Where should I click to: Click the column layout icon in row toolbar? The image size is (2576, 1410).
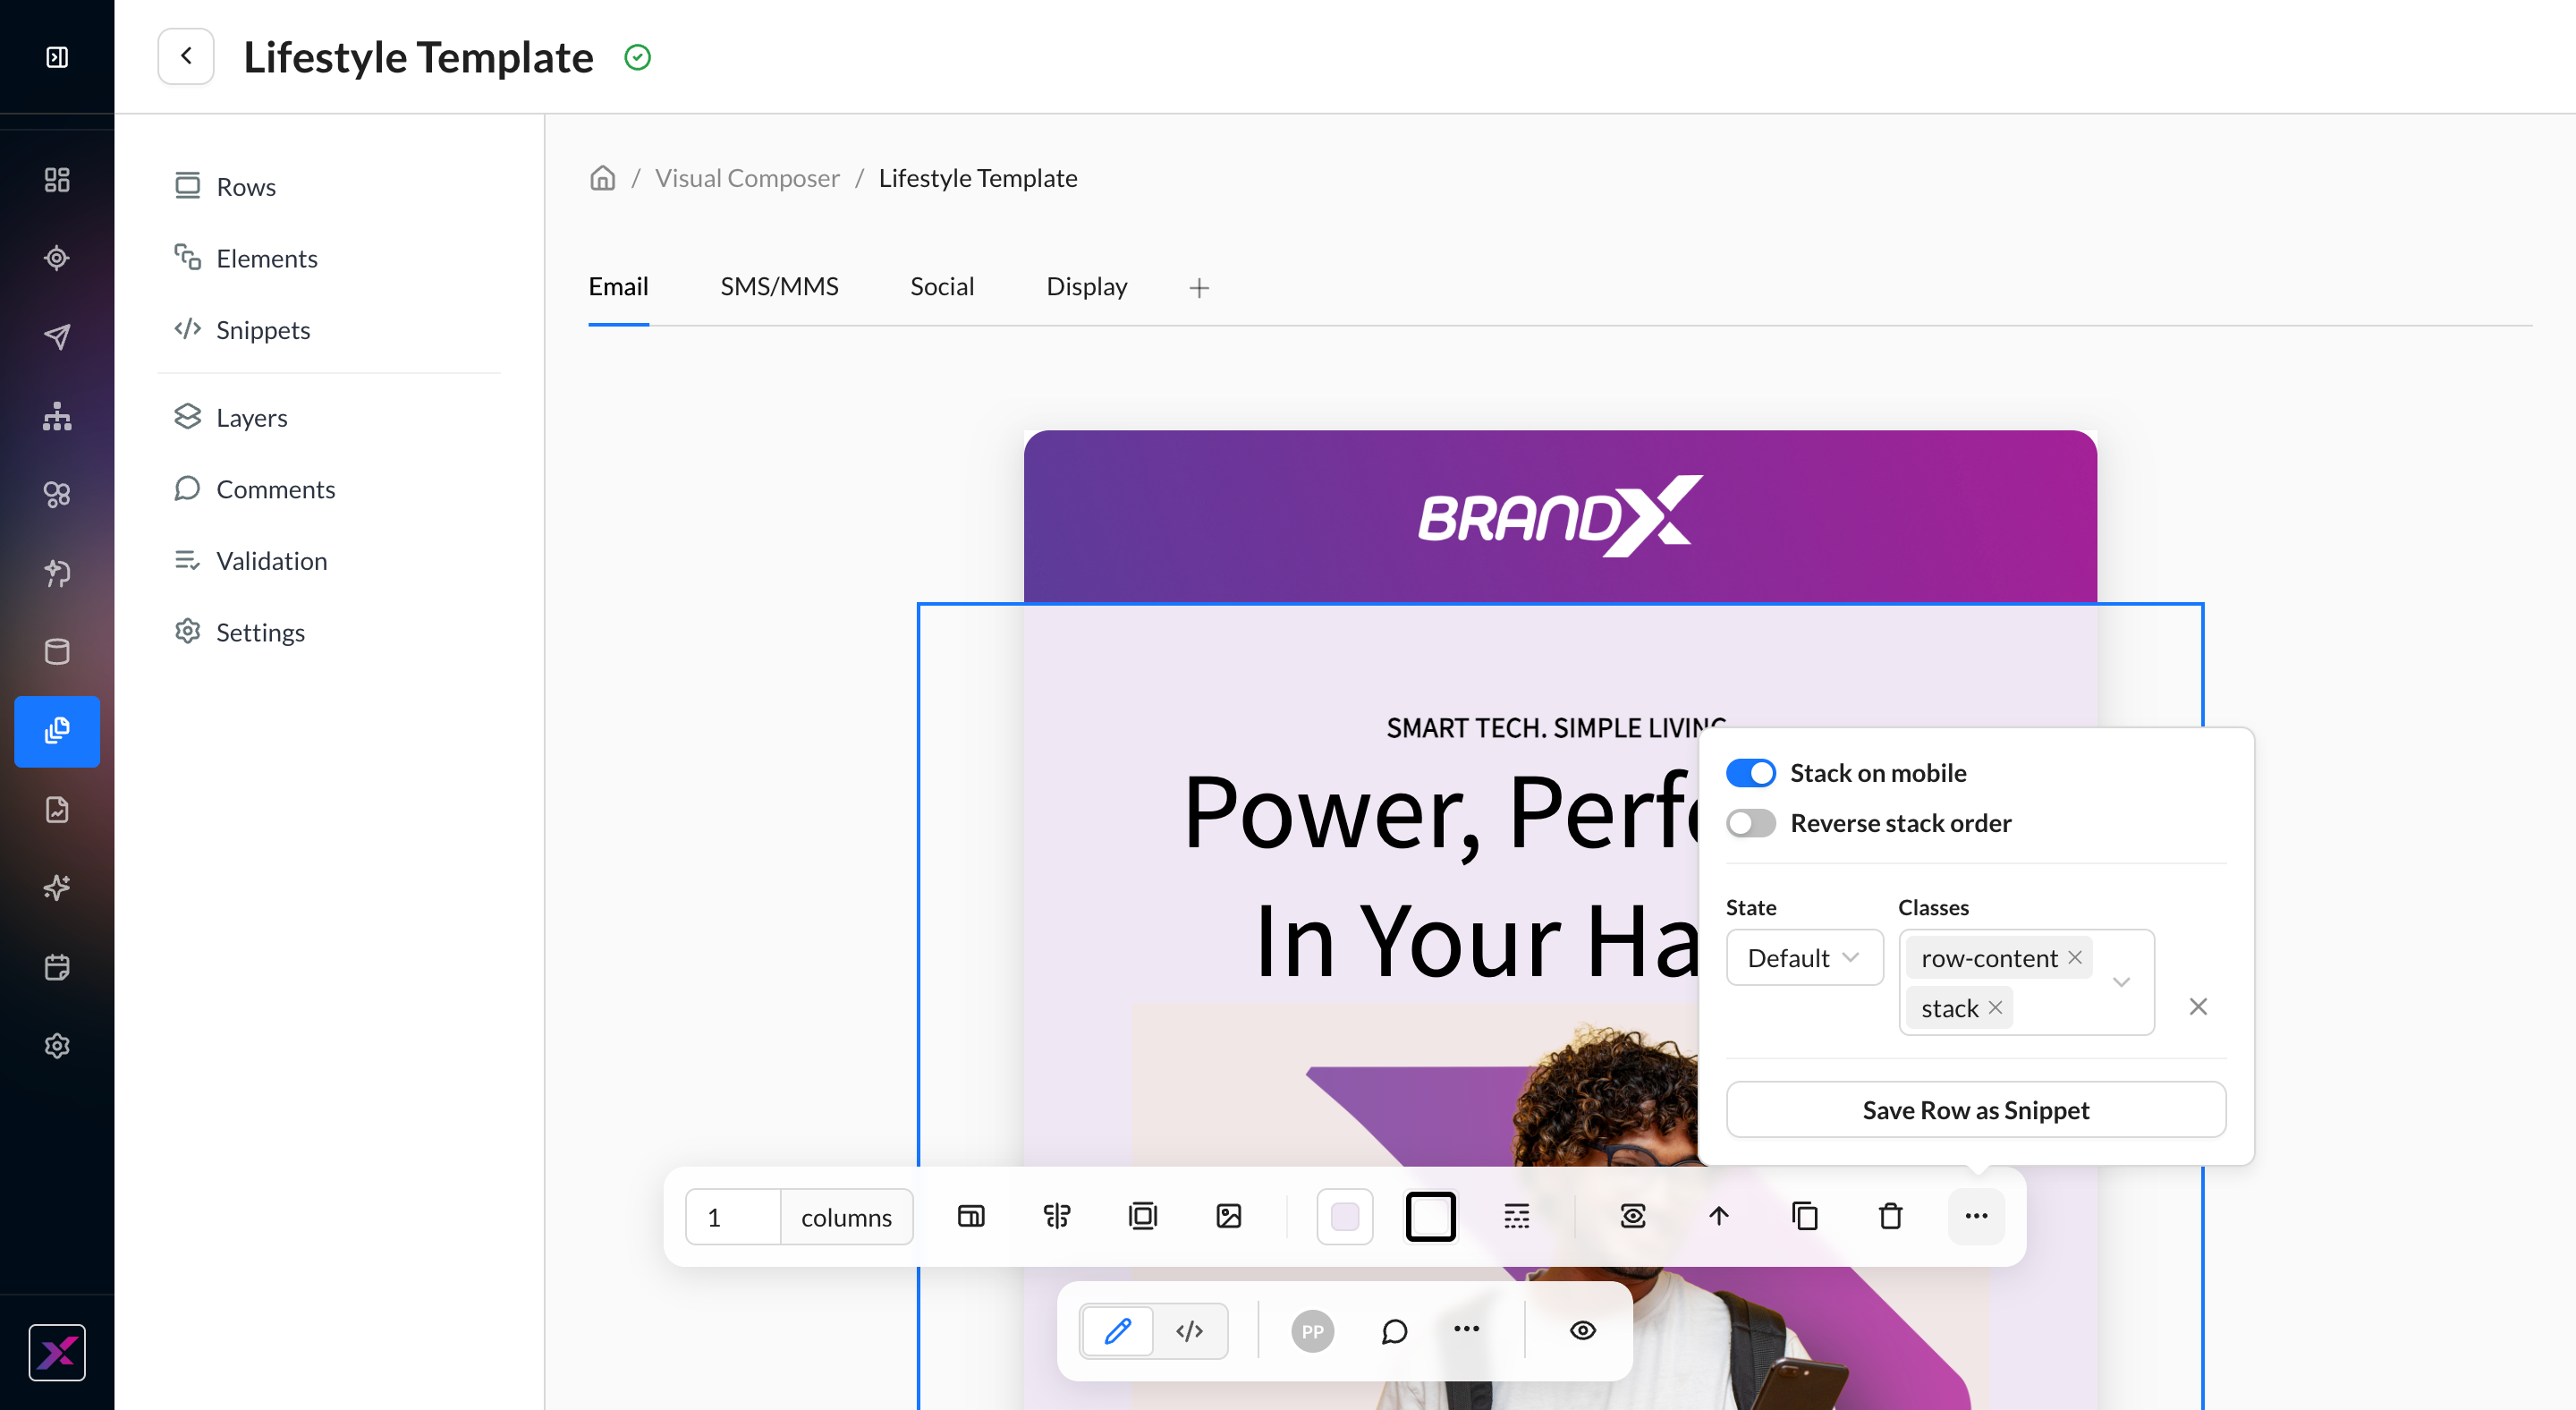(x=971, y=1216)
